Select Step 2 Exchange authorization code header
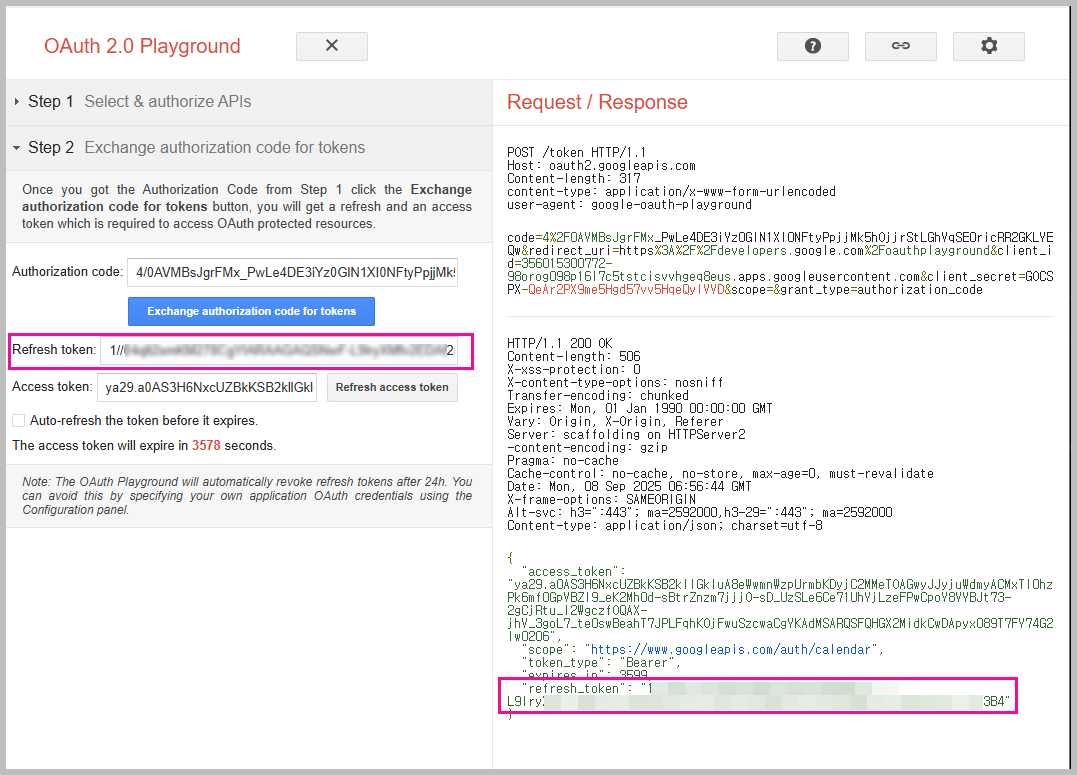Viewport: 1077px width, 775px height. pyautogui.click(x=224, y=148)
